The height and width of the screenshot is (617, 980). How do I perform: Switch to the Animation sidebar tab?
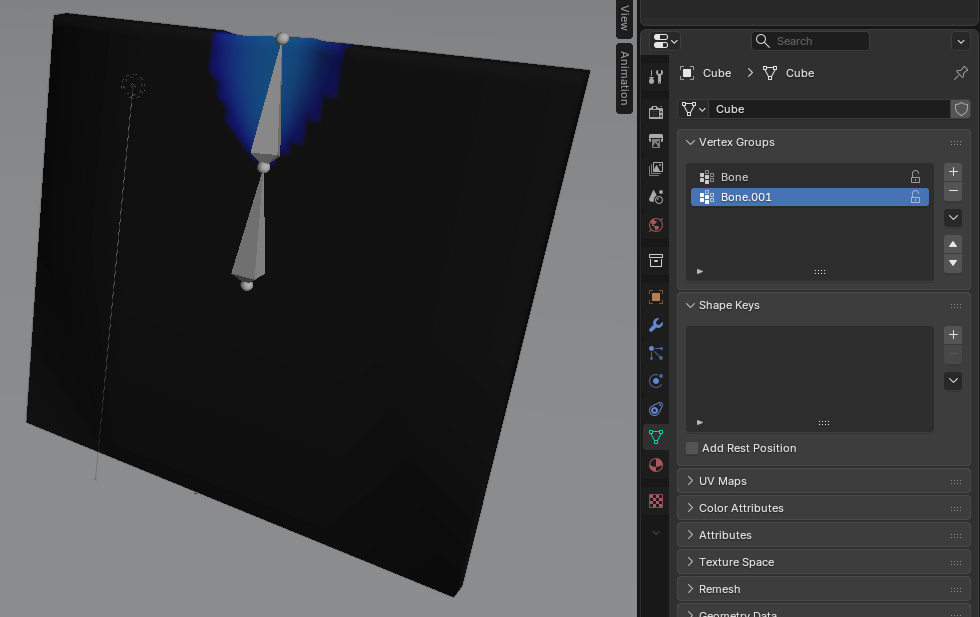pyautogui.click(x=624, y=78)
